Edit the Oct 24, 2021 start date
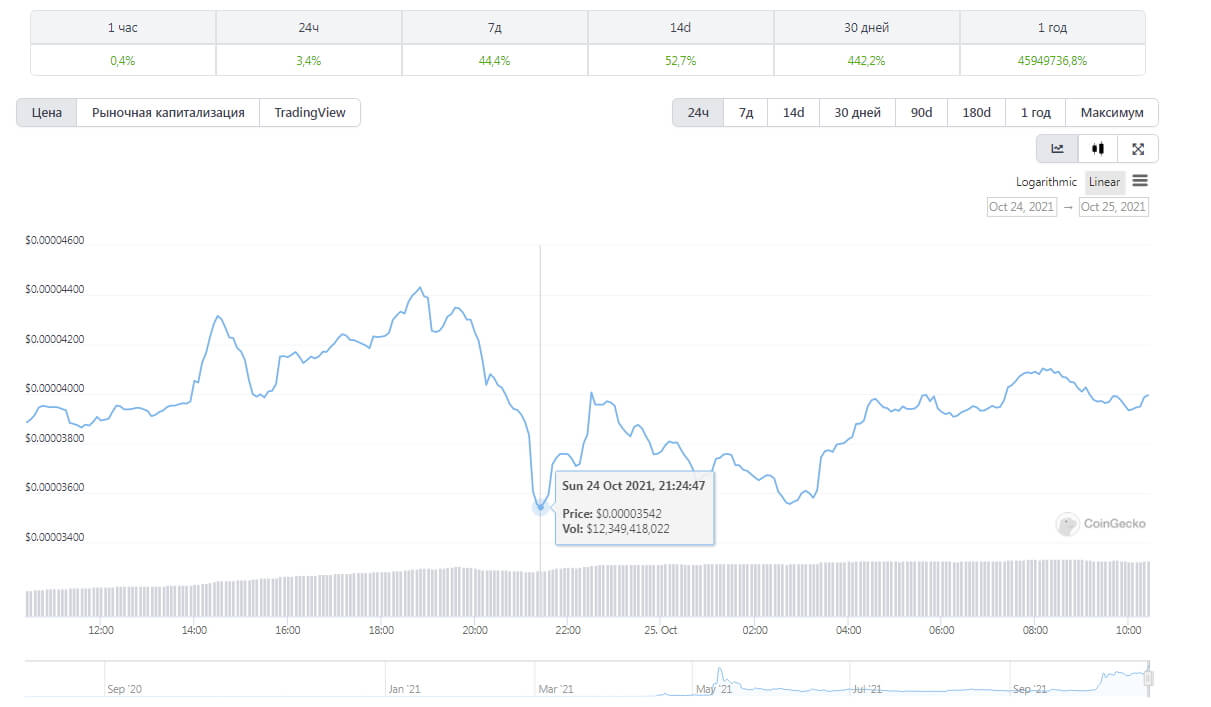The width and height of the screenshot is (1211, 707). pos(1021,207)
